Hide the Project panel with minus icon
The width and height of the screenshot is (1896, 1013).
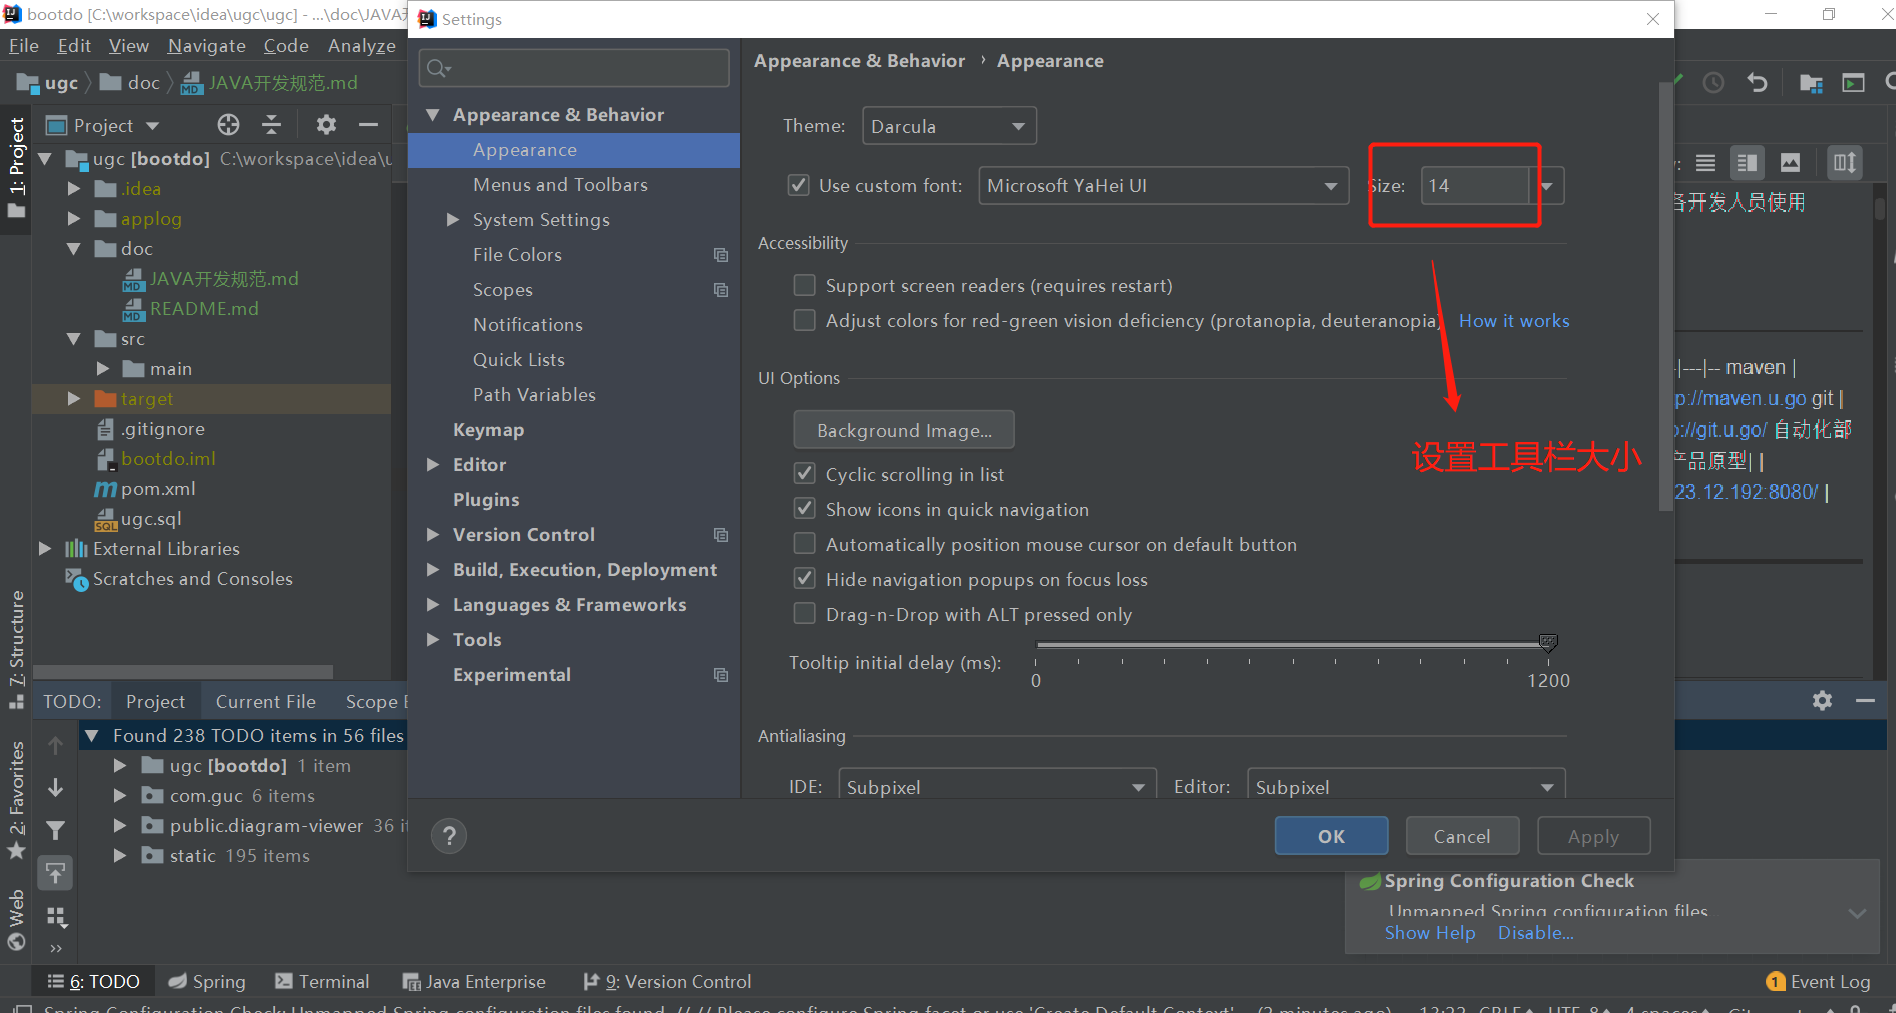pos(368,125)
